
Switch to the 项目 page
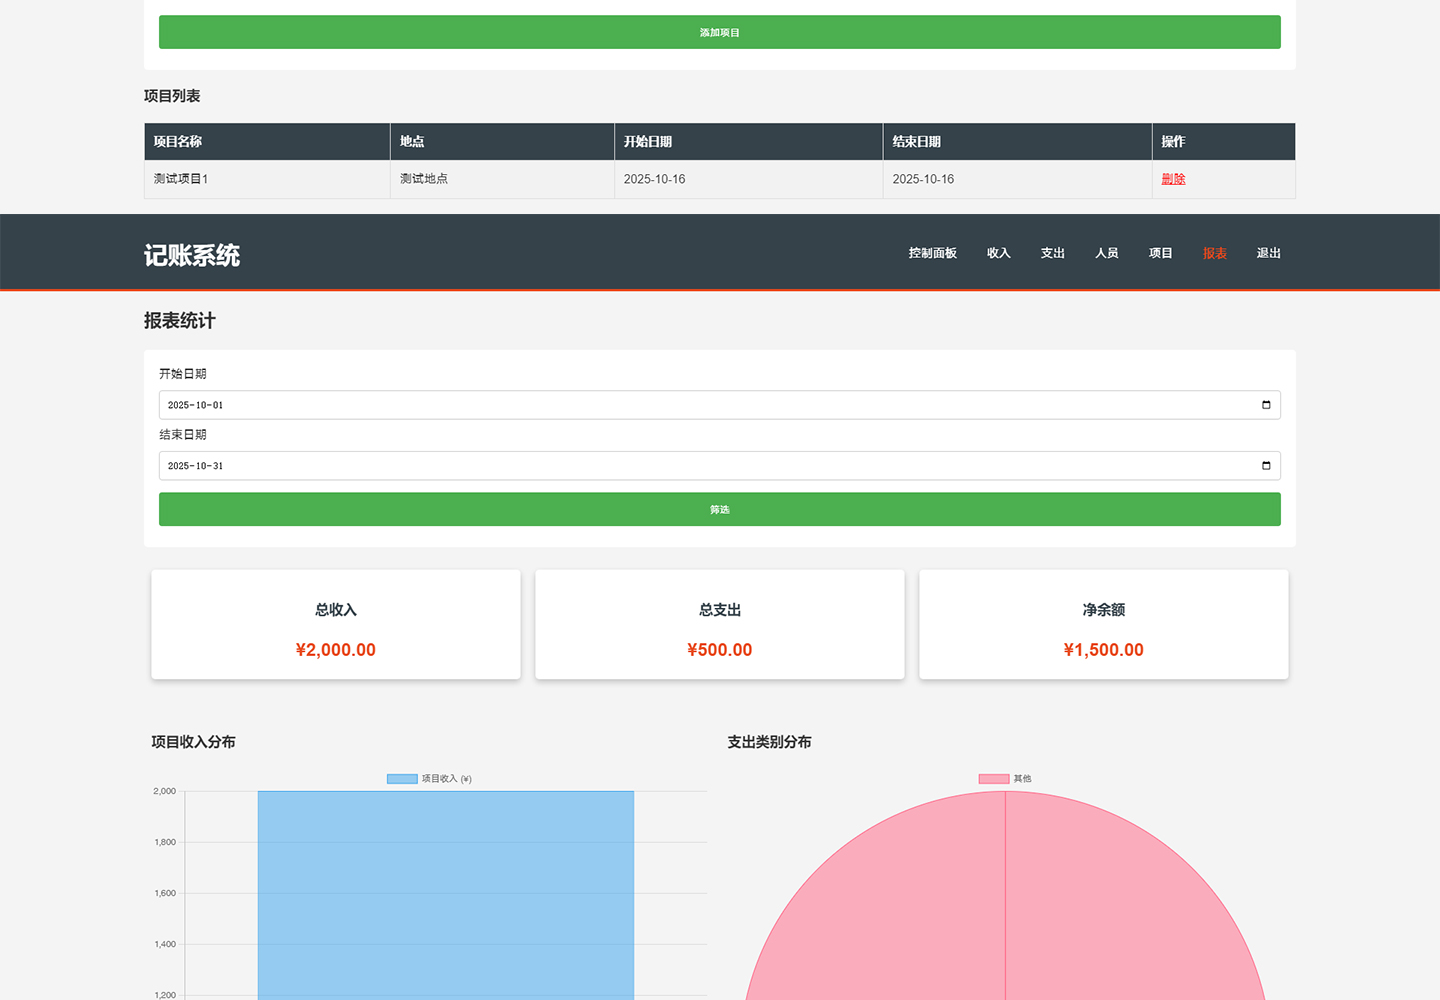pyautogui.click(x=1160, y=253)
